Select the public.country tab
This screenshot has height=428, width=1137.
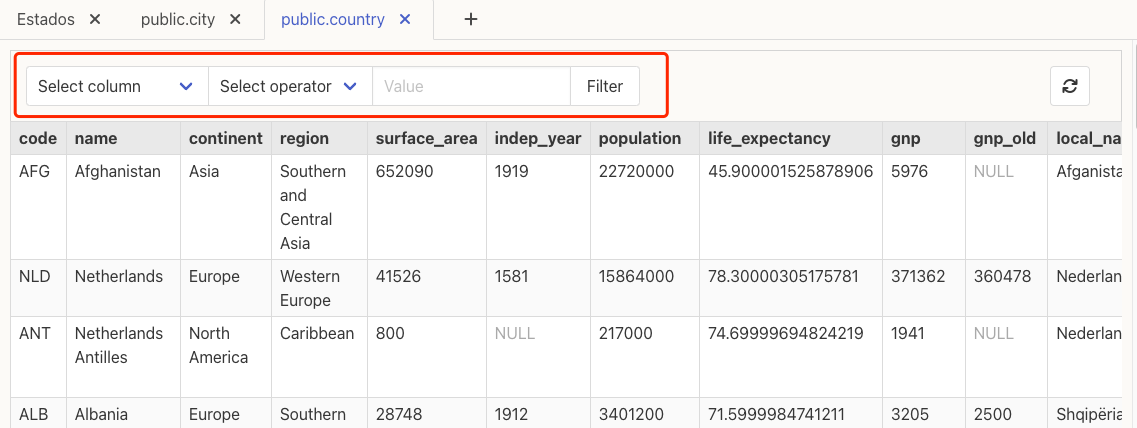[x=332, y=20]
